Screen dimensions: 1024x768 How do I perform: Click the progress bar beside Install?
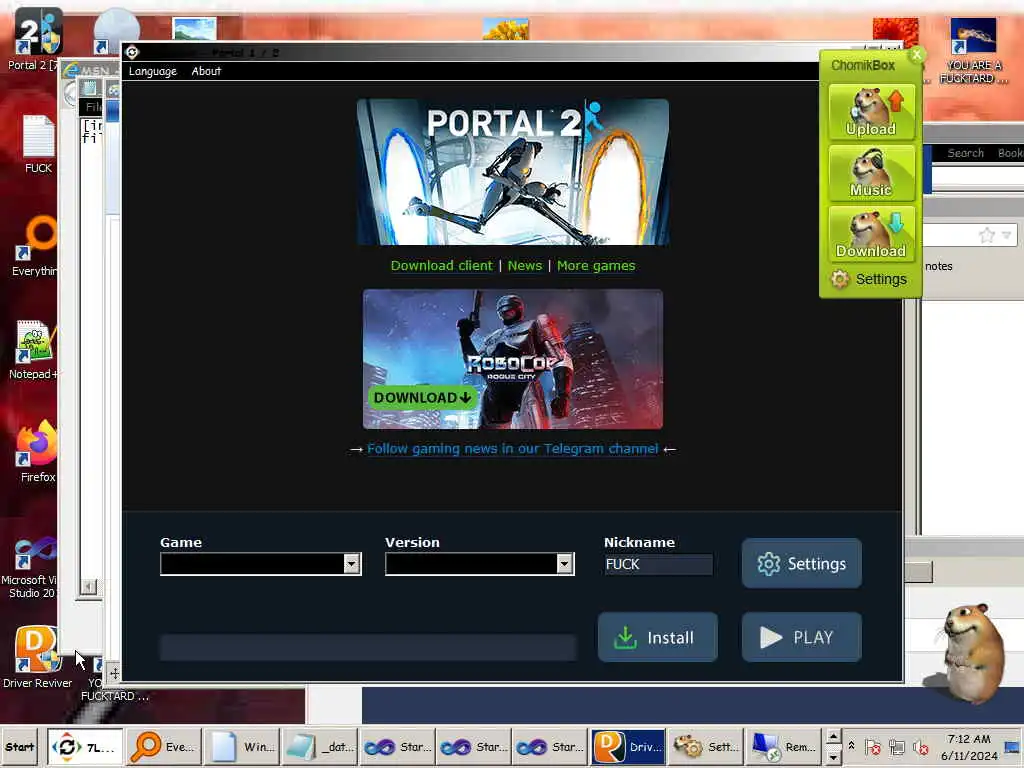coord(368,647)
